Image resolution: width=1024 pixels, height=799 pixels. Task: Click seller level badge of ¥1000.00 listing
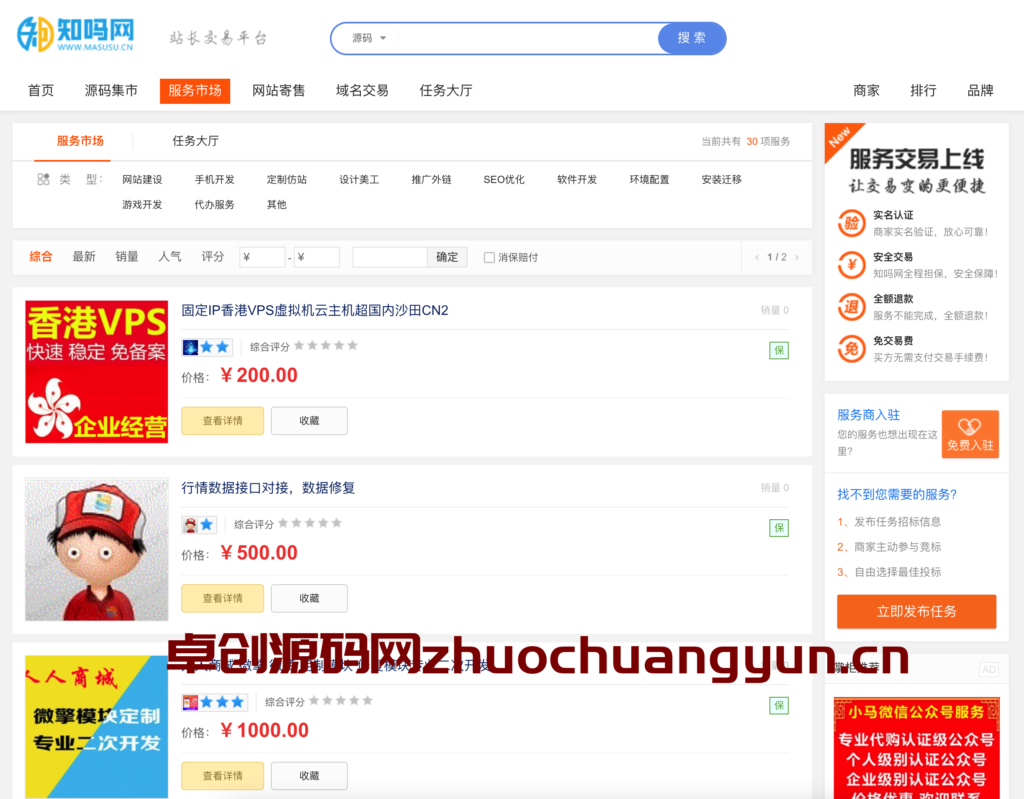pos(215,702)
